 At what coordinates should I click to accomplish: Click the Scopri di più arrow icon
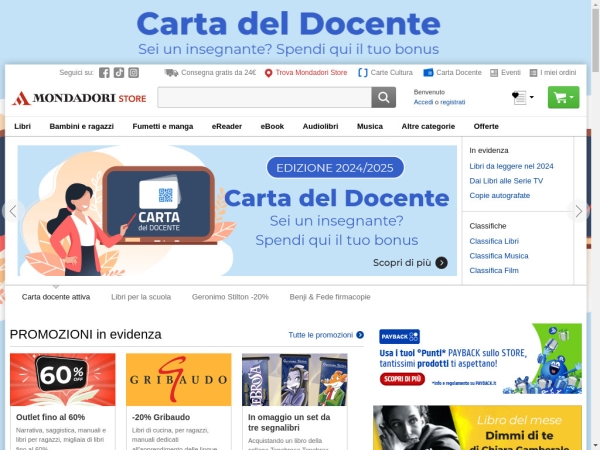click(x=441, y=263)
